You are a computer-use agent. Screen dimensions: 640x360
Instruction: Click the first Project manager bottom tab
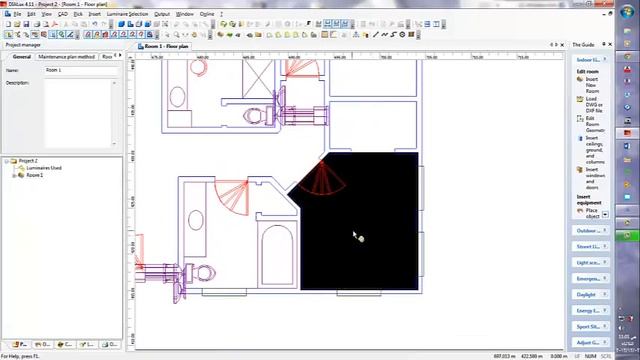pyautogui.click(x=20, y=345)
